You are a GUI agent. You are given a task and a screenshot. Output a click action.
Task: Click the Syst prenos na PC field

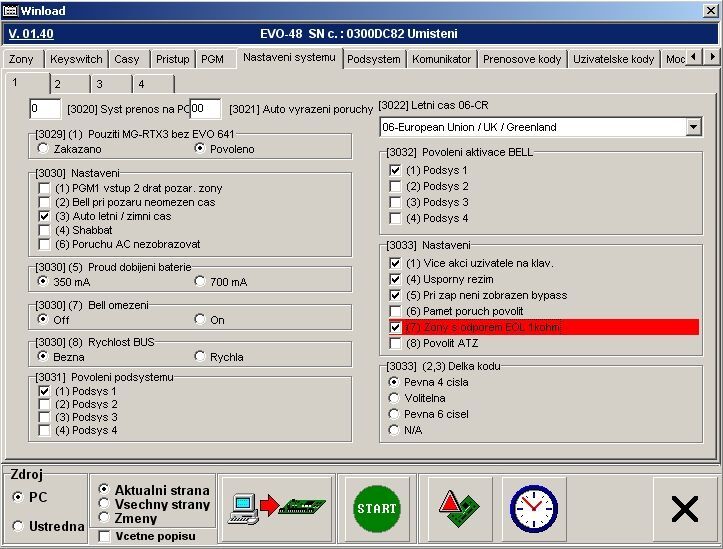point(46,108)
